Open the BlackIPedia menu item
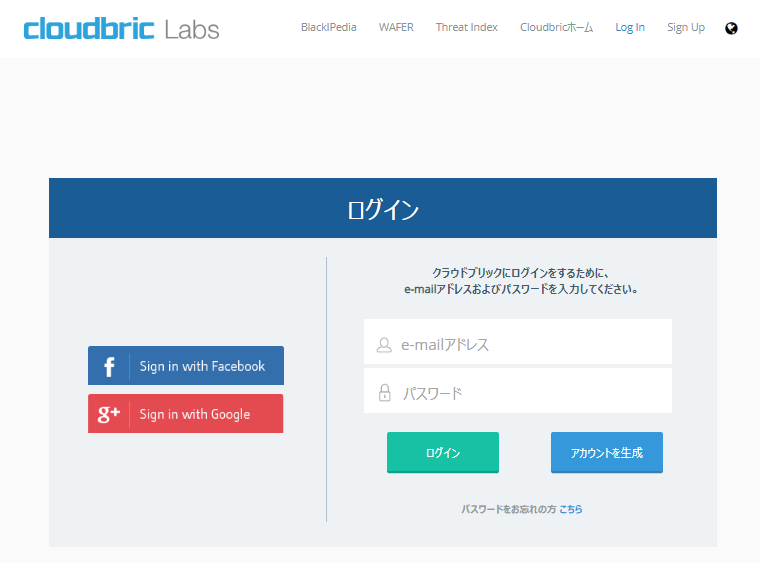 [329, 27]
